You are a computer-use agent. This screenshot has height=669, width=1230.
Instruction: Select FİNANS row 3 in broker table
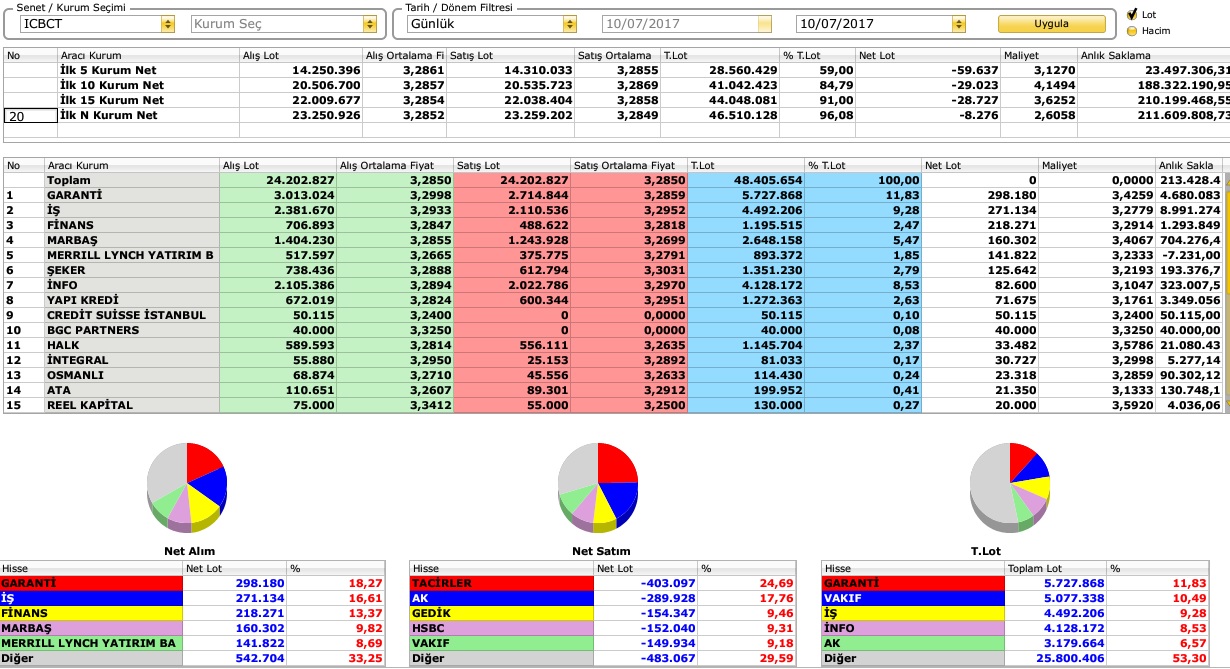614,225
